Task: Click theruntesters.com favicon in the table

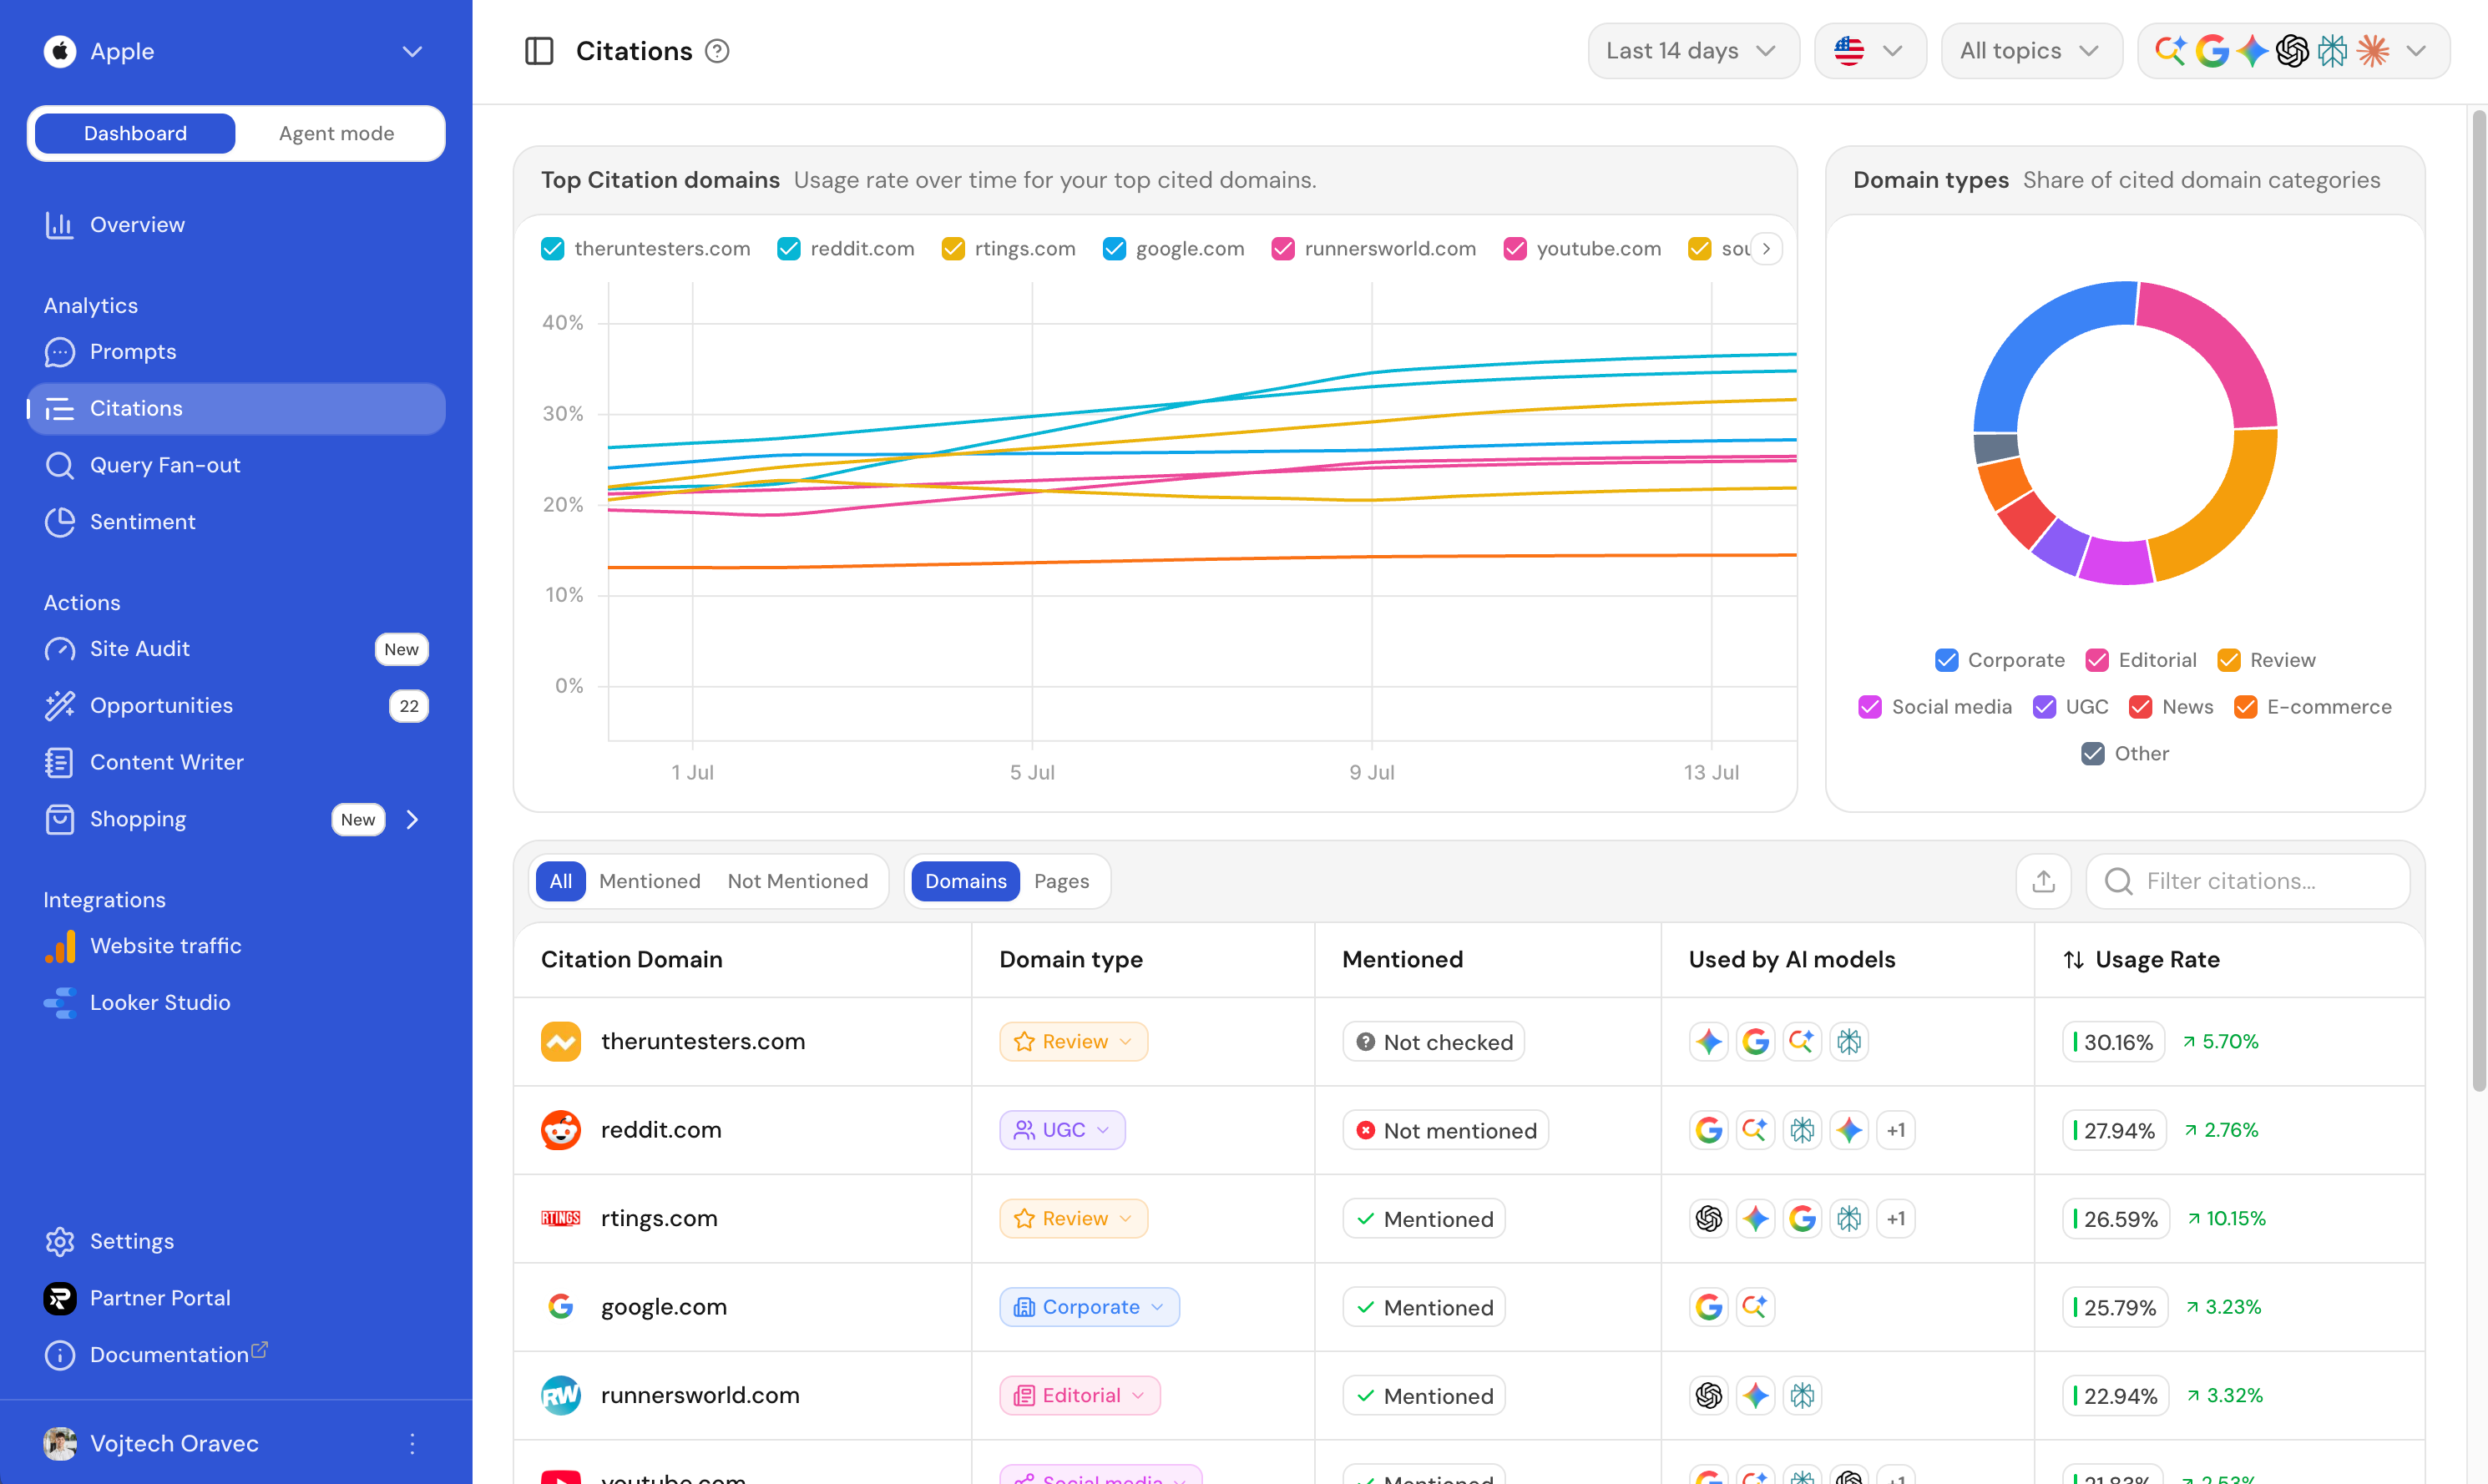Action: click(x=561, y=1041)
